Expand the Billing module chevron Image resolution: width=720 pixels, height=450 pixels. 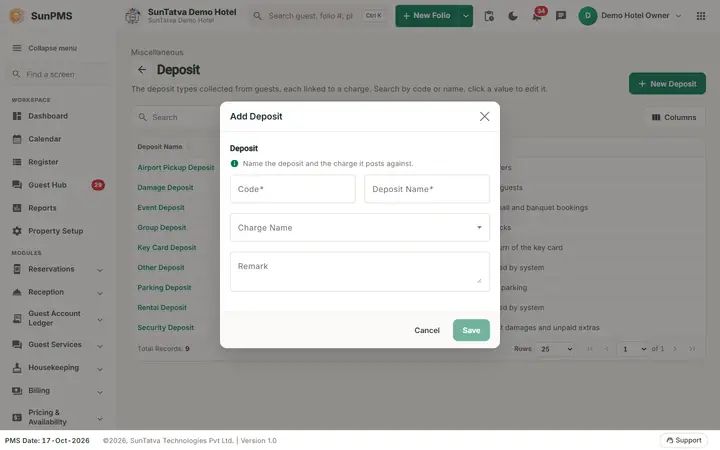click(x=100, y=392)
